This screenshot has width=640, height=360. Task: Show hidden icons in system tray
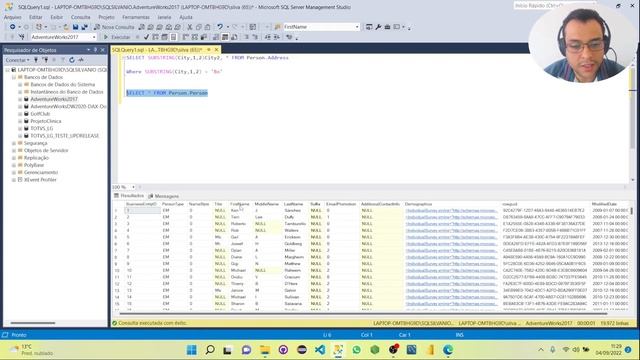click(x=541, y=350)
